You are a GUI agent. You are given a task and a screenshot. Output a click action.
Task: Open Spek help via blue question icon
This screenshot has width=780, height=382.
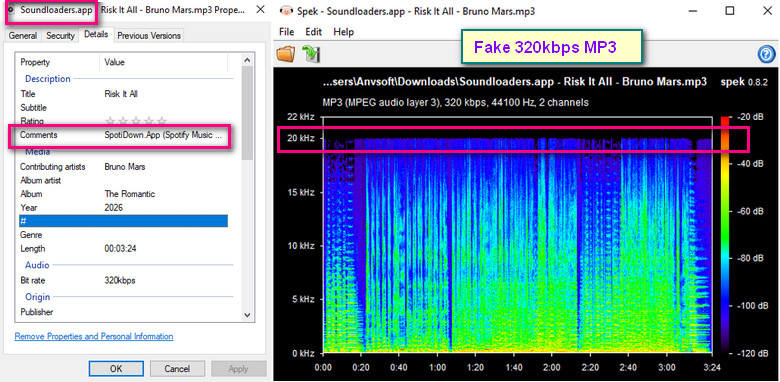coord(767,55)
